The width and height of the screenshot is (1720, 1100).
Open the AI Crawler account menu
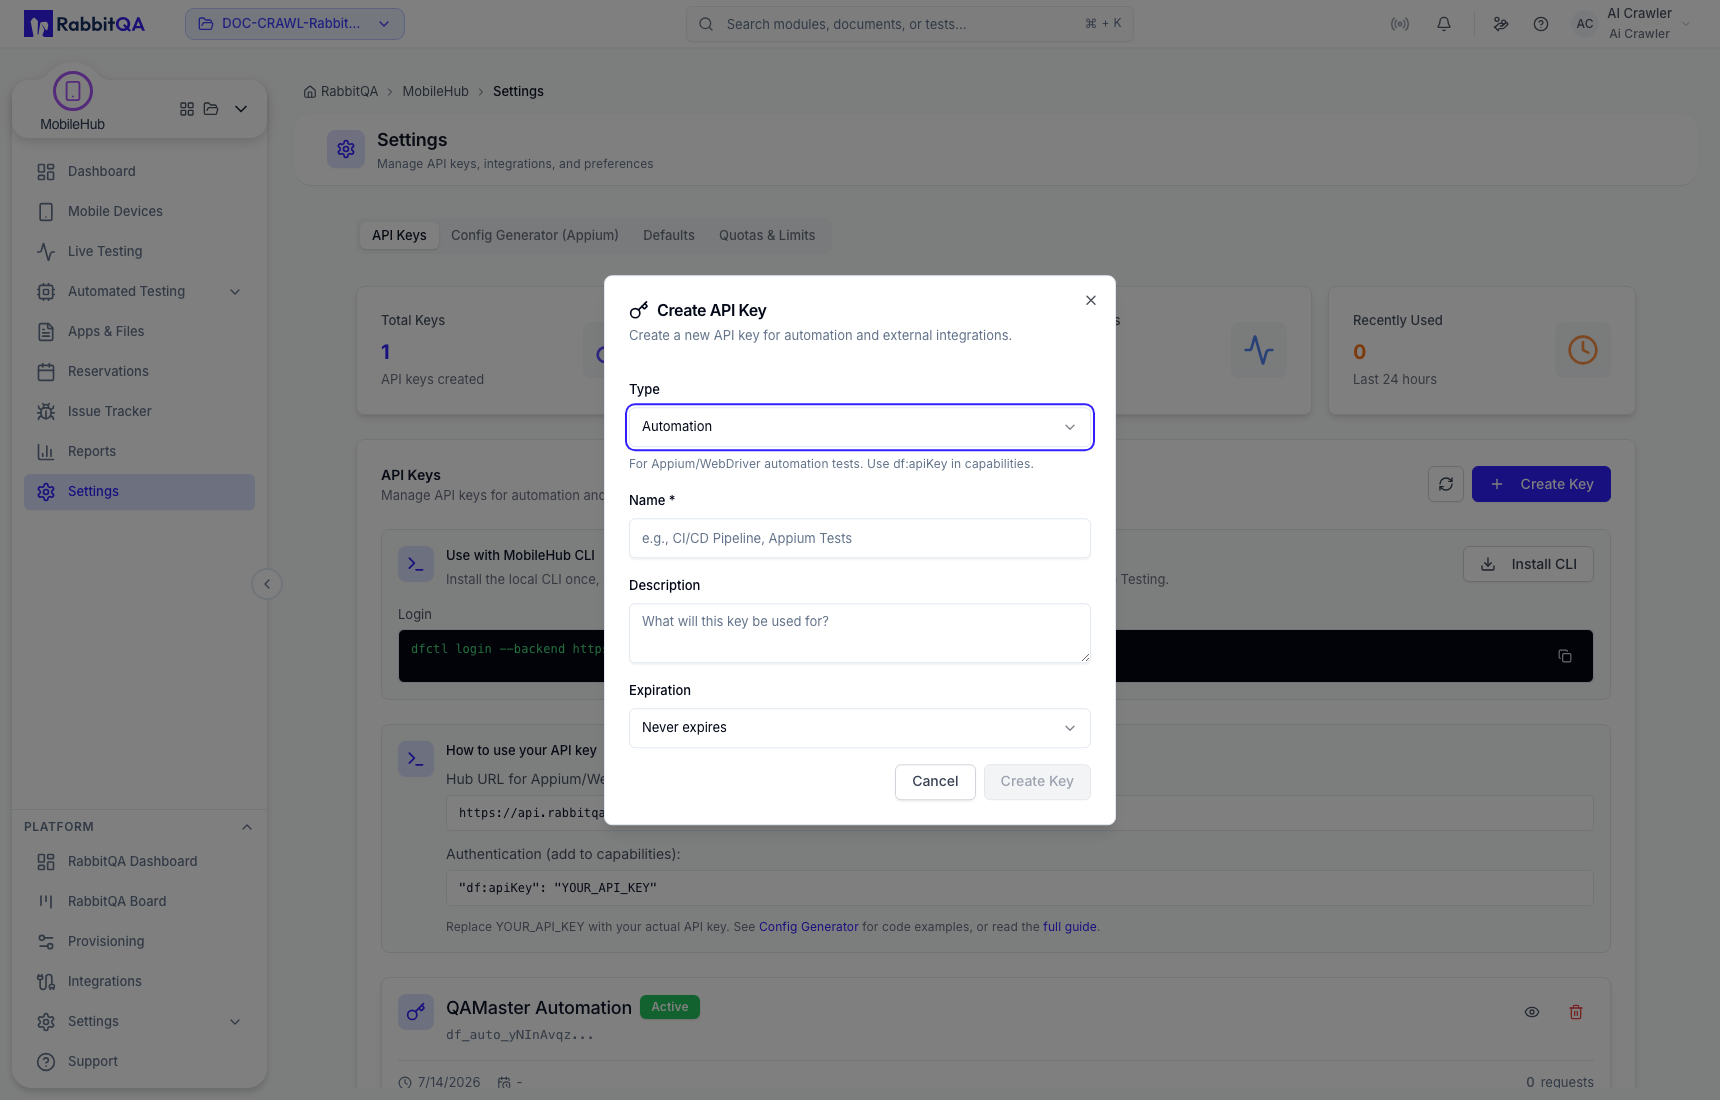(x=1648, y=24)
